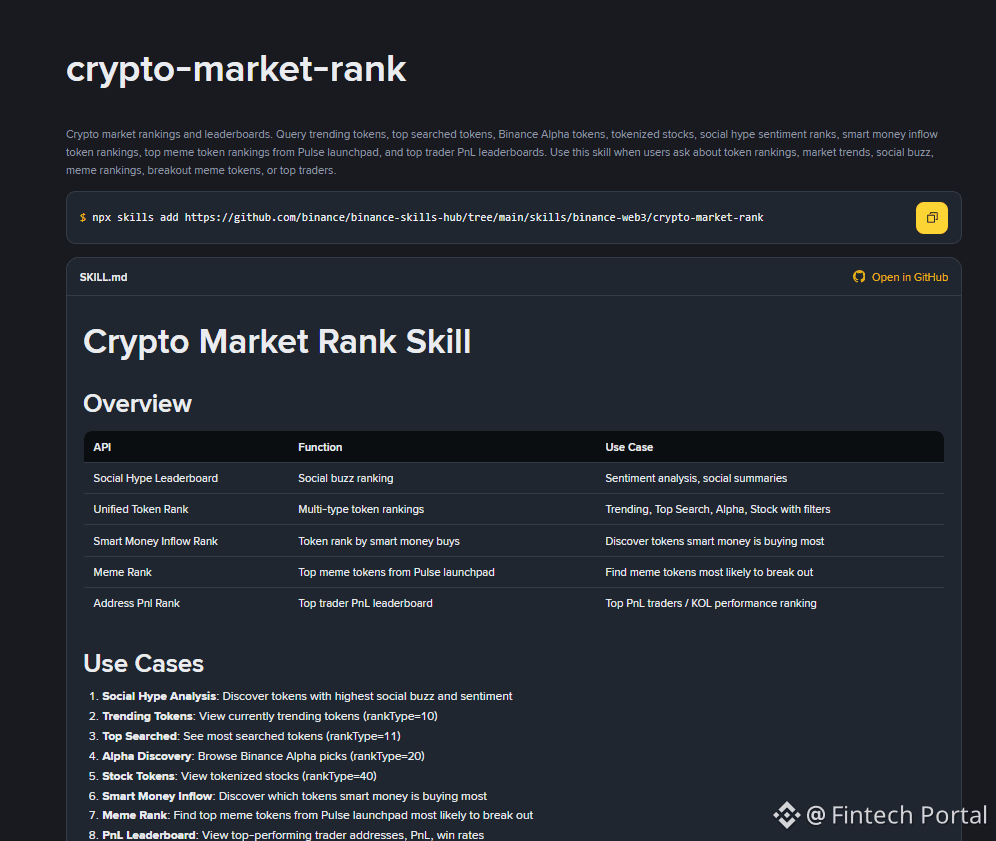
Task: Click the Multi-type token rankings cell
Action: 361,509
